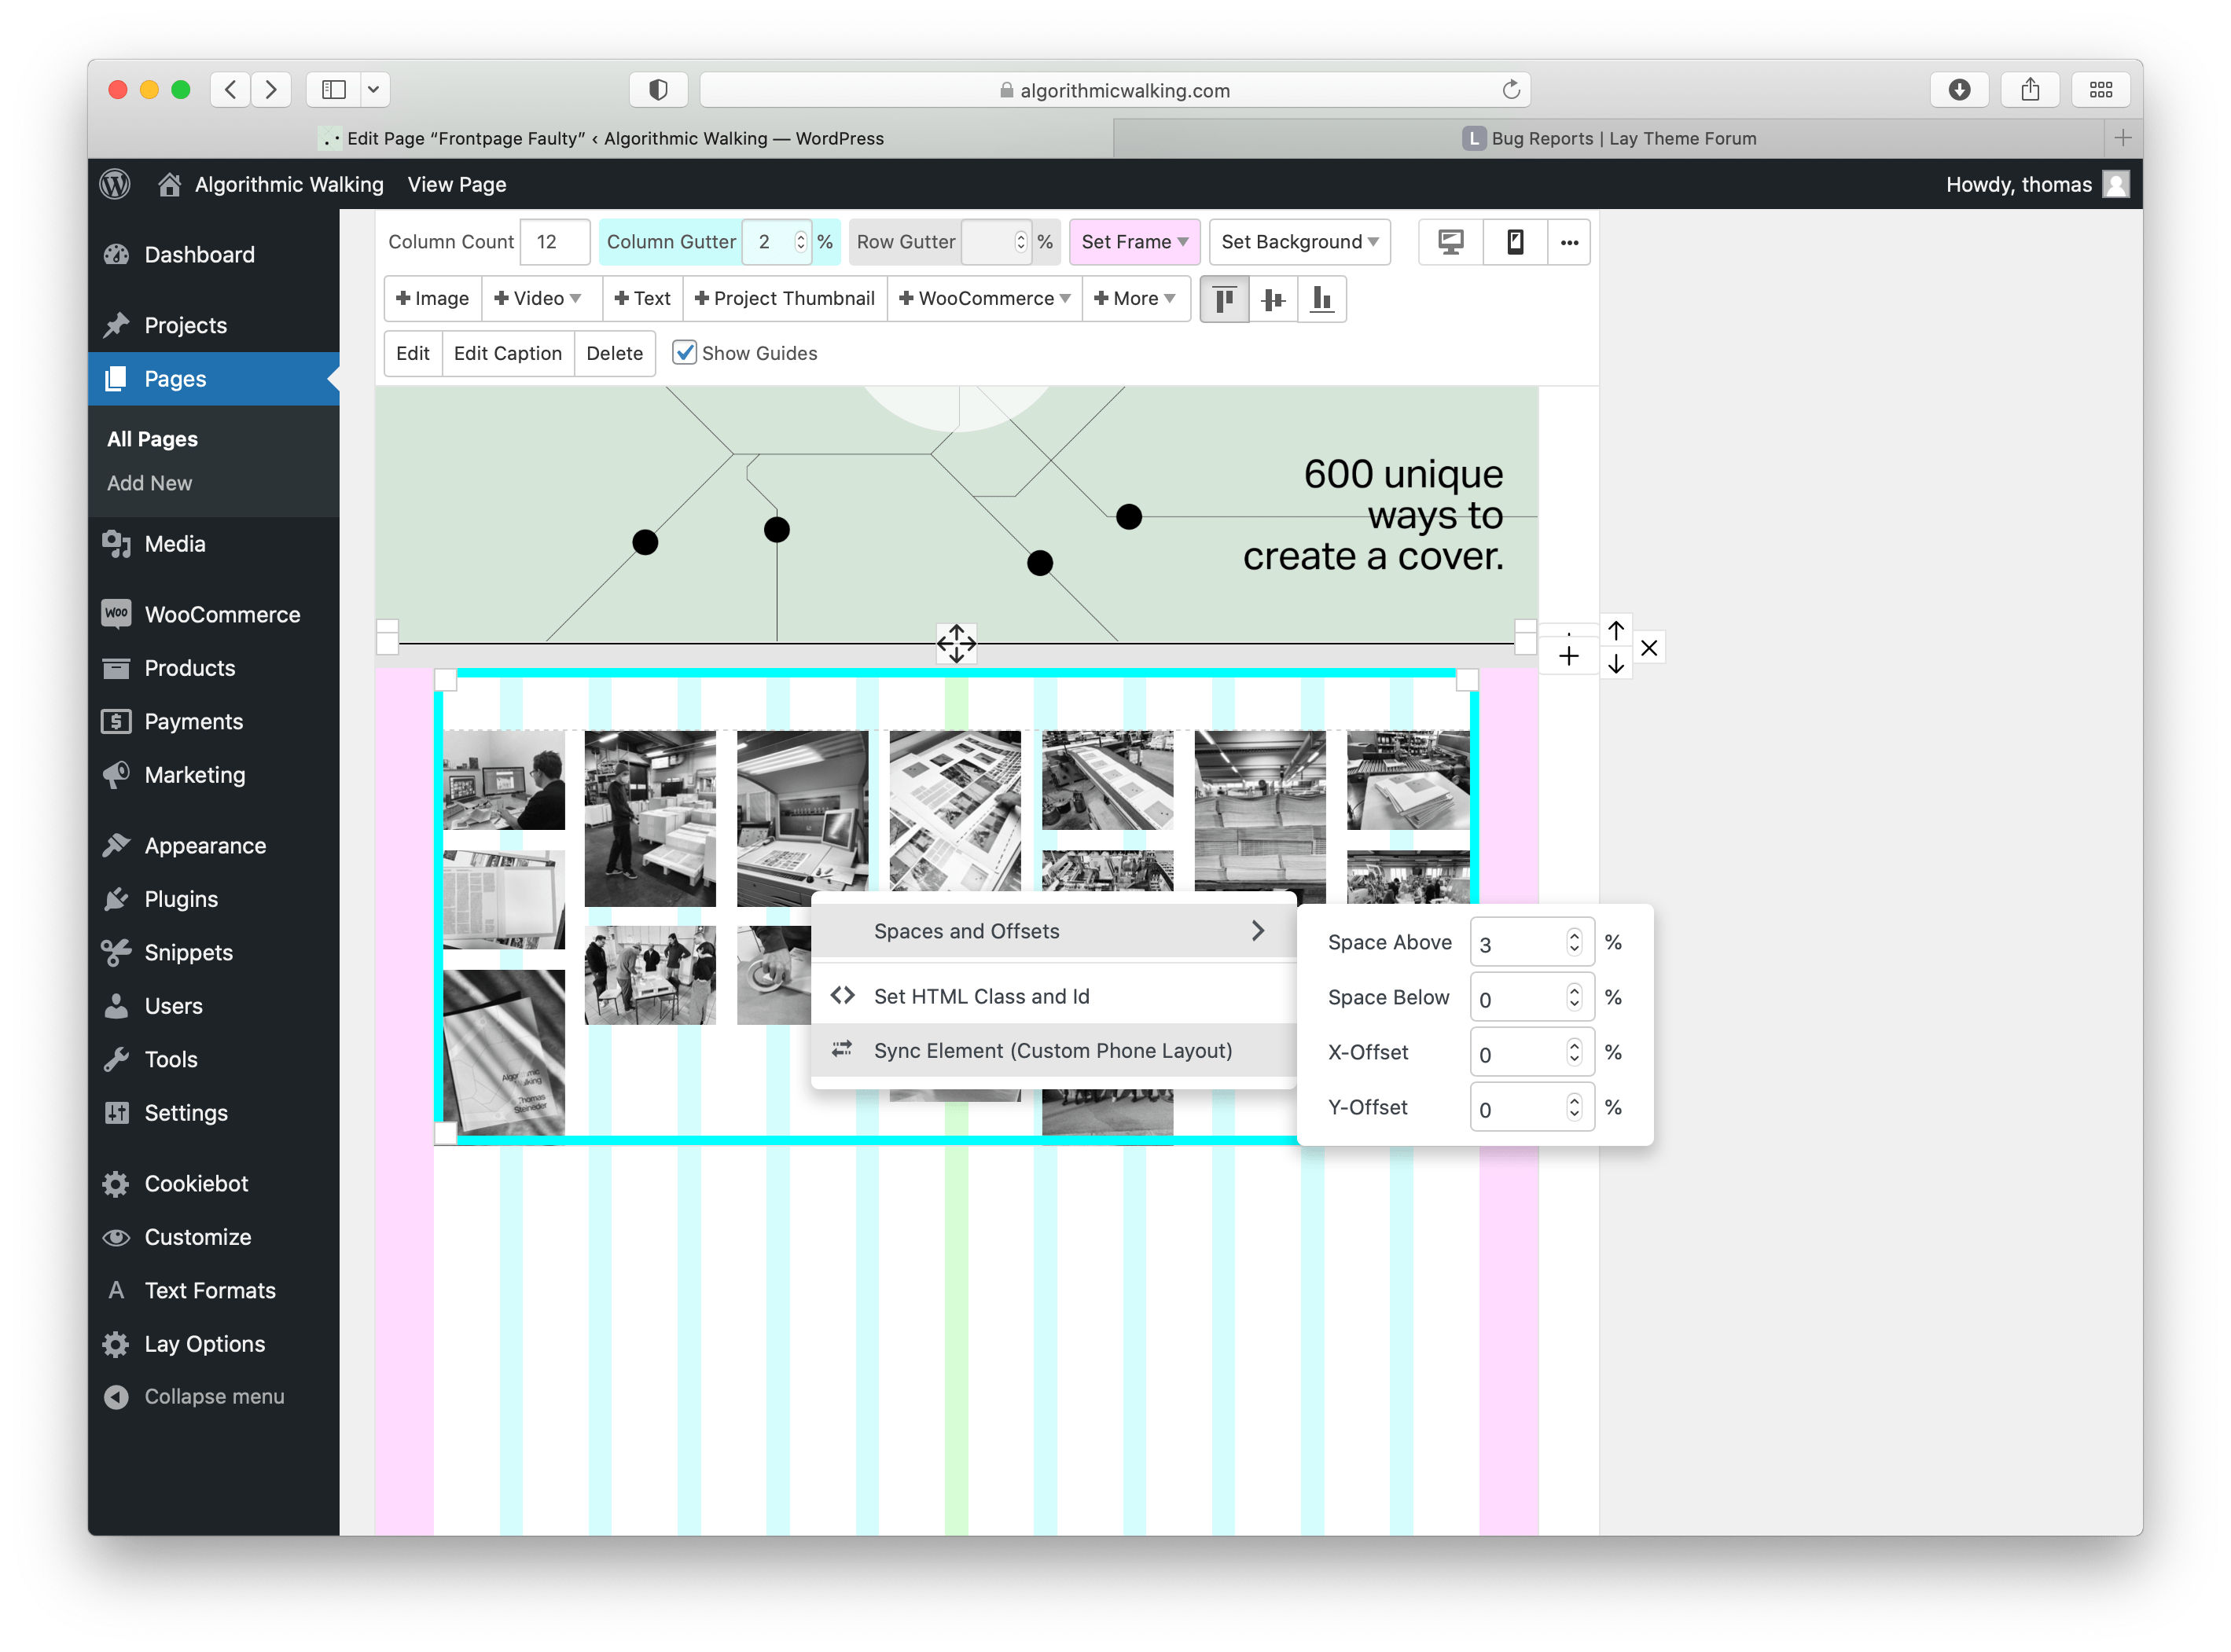Open the three-dots more options button
This screenshot has height=1652, width=2231.
click(x=1569, y=242)
